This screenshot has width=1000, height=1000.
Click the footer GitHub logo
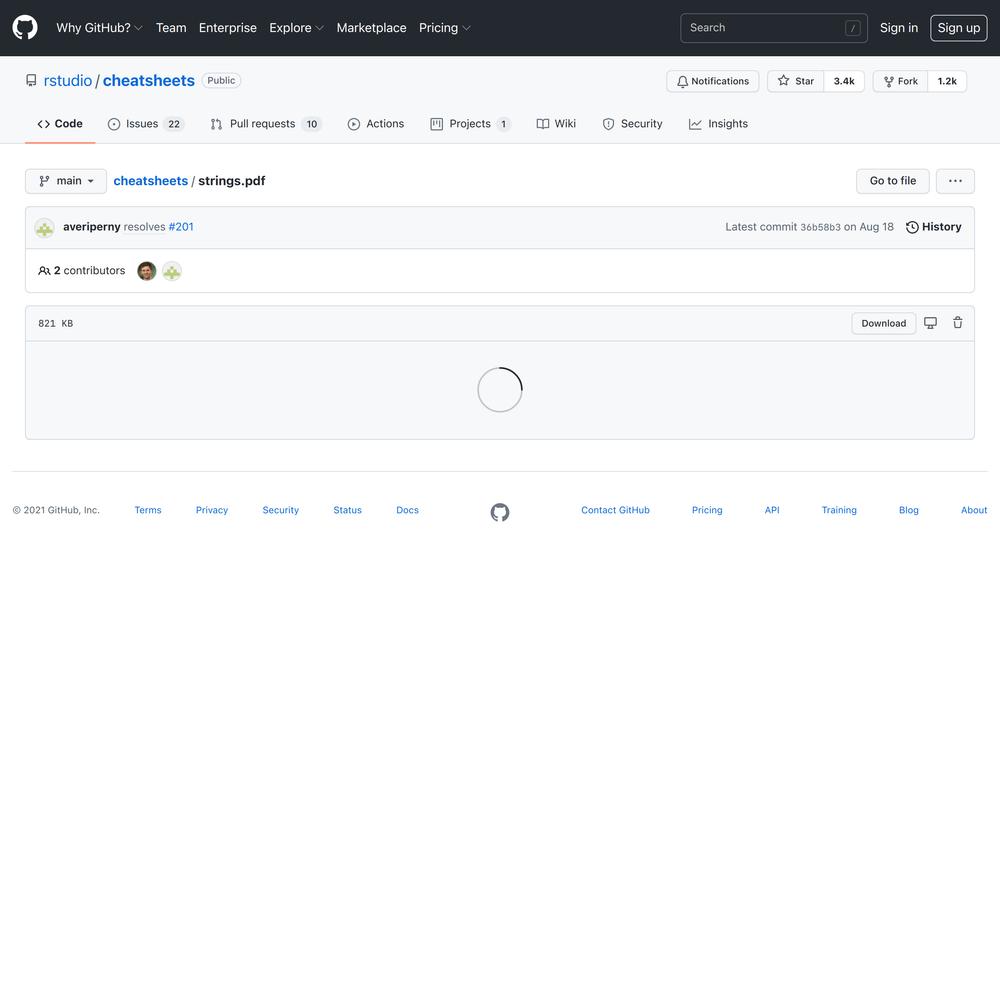[500, 512]
